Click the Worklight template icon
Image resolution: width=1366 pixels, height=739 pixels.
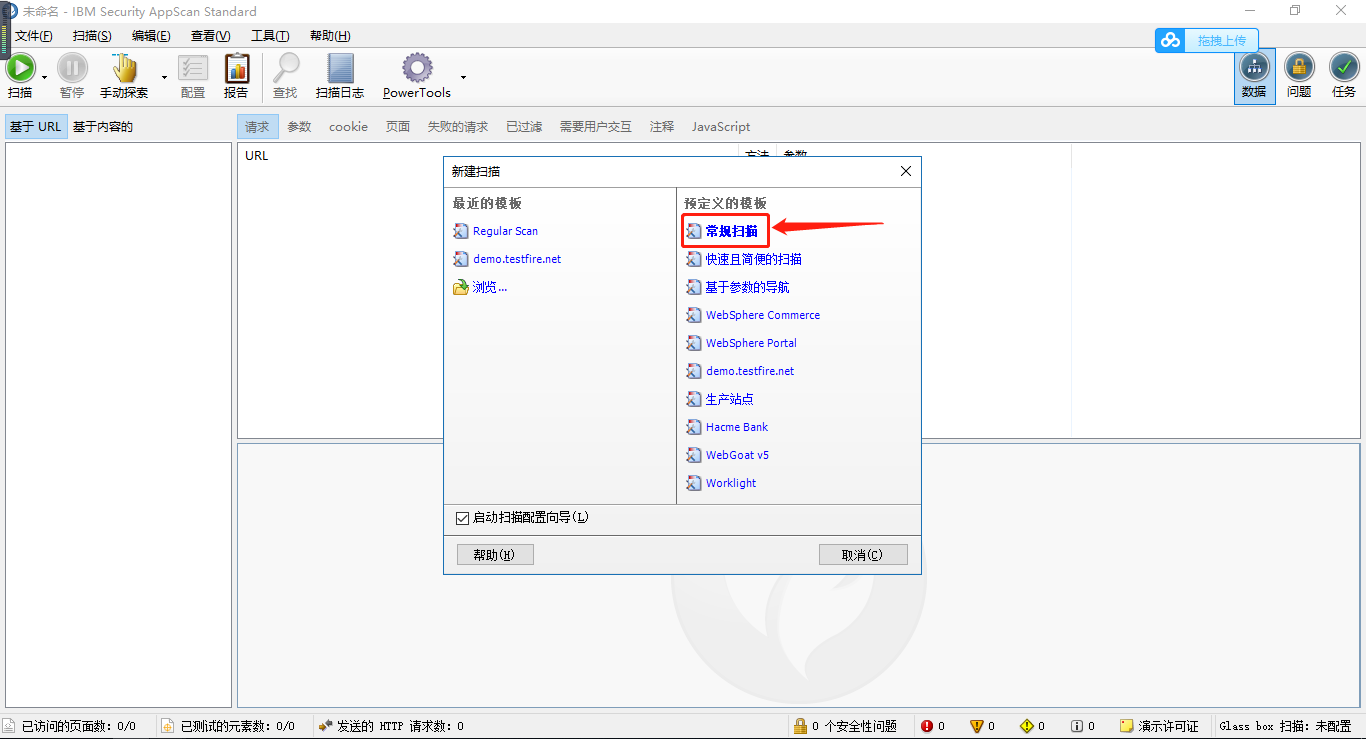694,483
